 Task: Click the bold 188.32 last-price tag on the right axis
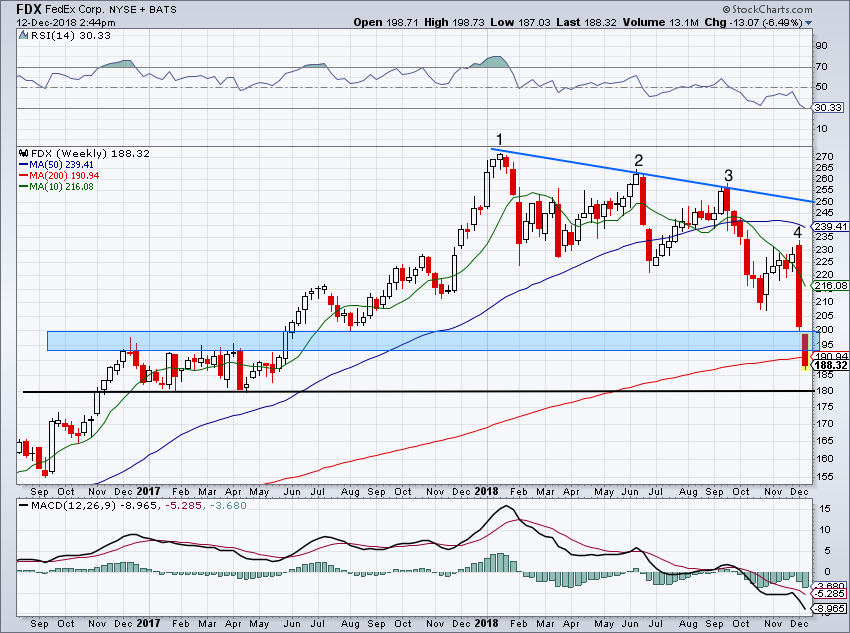pyautogui.click(x=832, y=365)
